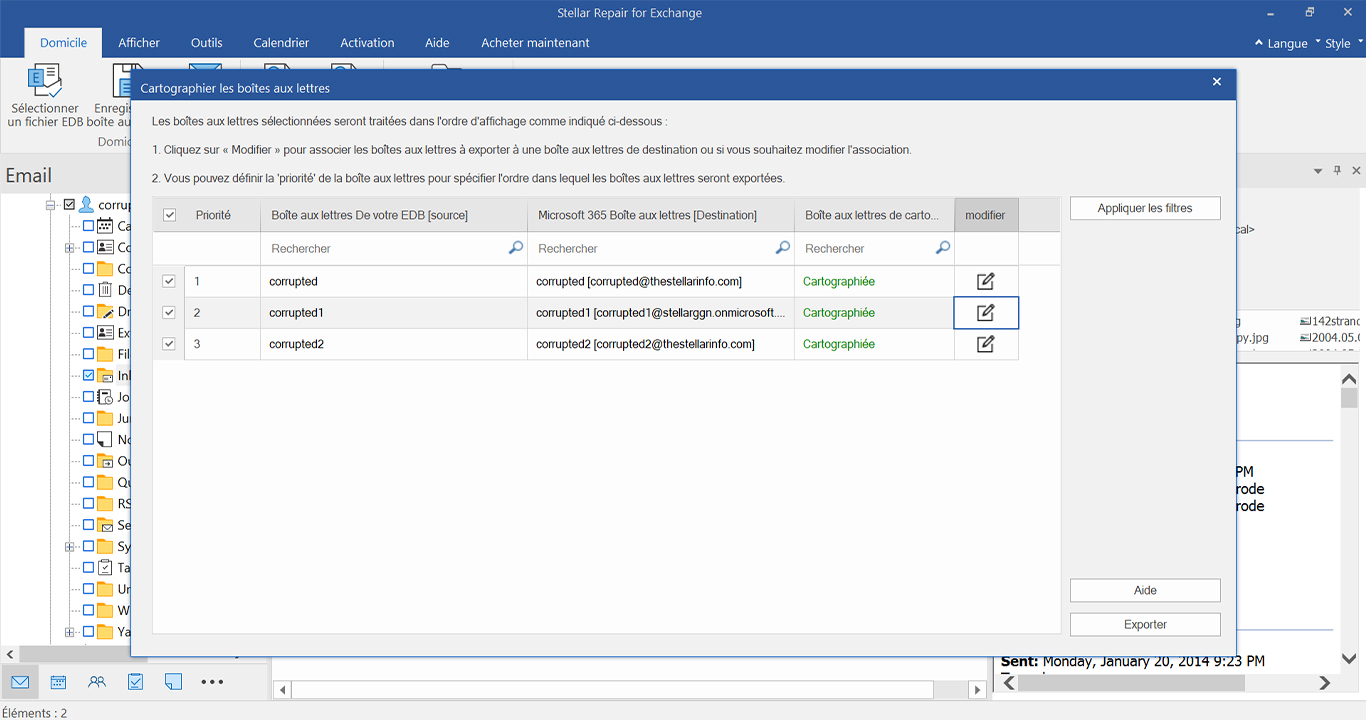The height and width of the screenshot is (720, 1366).
Task: Click magnifier icon in Microsoft 365 destination search
Action: pos(783,248)
